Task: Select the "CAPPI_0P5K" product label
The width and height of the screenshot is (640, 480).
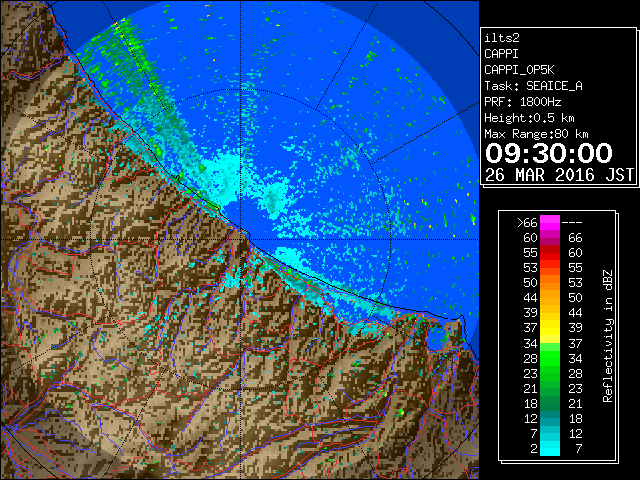Action: pos(519,70)
